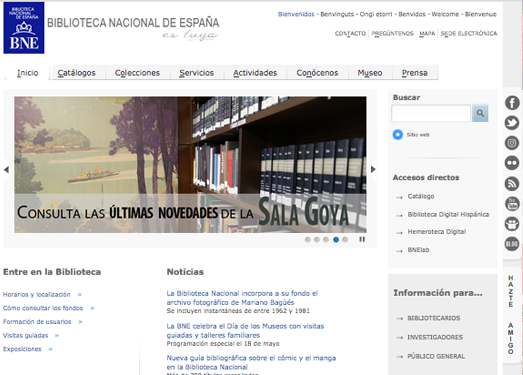Viewport: 523px width, 375px height.
Task: Open the BNE Facebook page icon
Action: tap(512, 103)
